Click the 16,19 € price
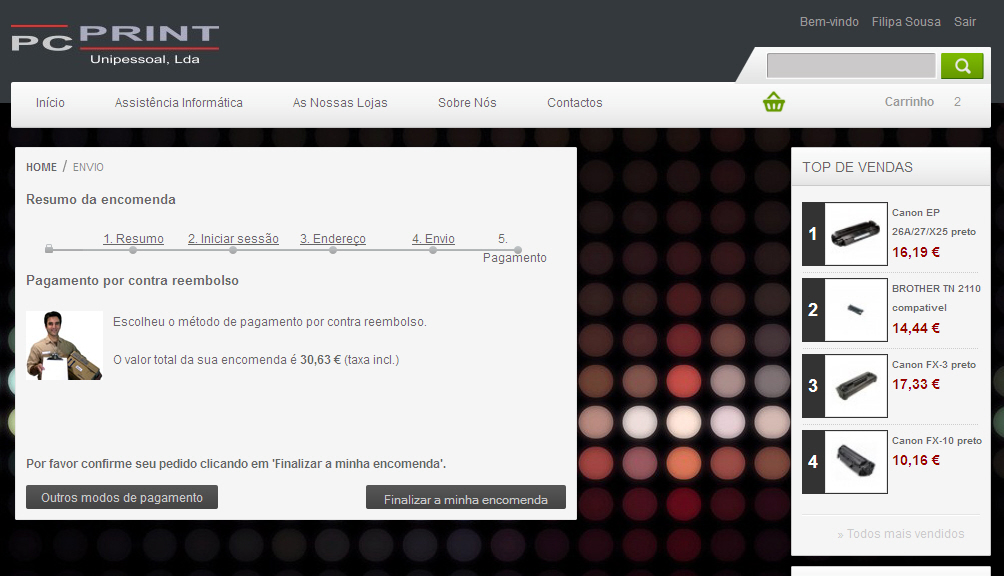Viewport: 1004px width, 576px height. pos(916,252)
